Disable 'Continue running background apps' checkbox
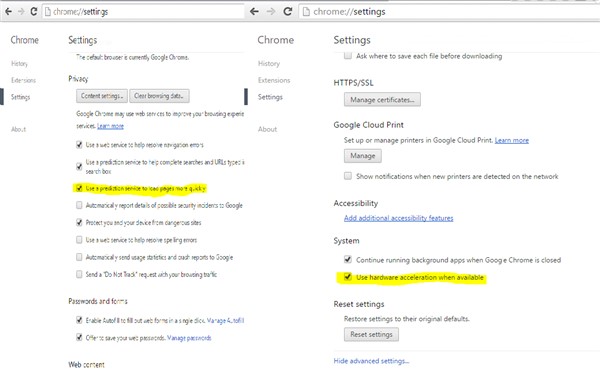 (x=347, y=259)
